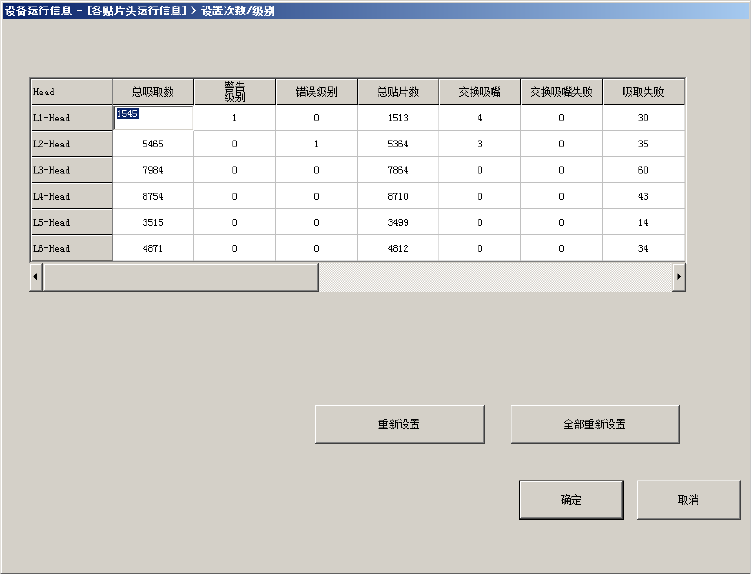Select L2-Head 吸取失败 cell 35

643,144
